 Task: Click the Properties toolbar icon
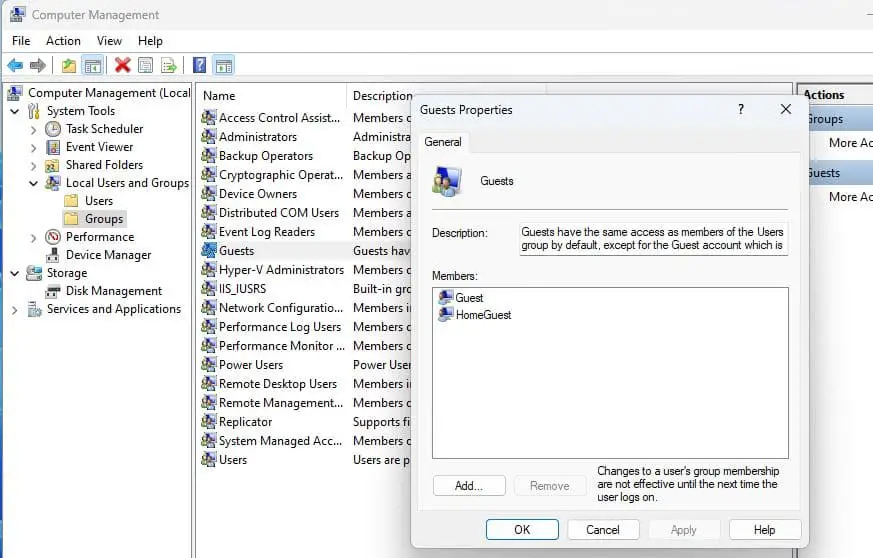pyautogui.click(x=146, y=66)
